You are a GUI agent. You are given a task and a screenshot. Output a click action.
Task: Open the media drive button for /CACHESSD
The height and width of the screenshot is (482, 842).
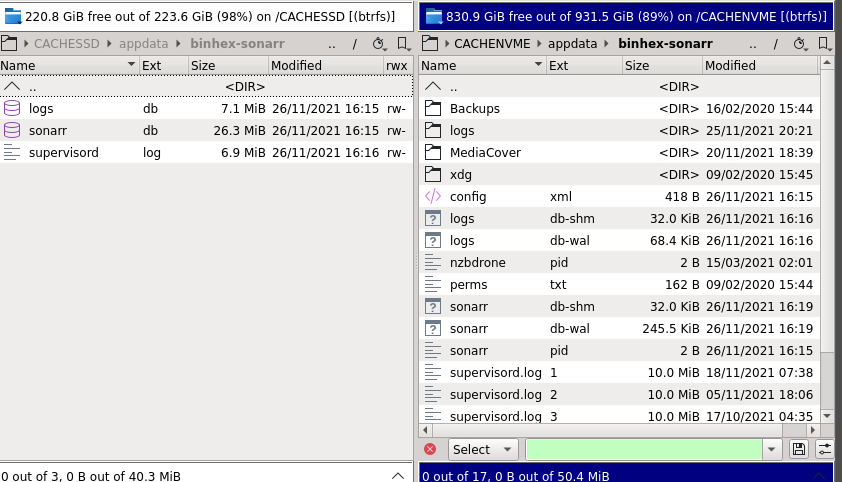13,16
